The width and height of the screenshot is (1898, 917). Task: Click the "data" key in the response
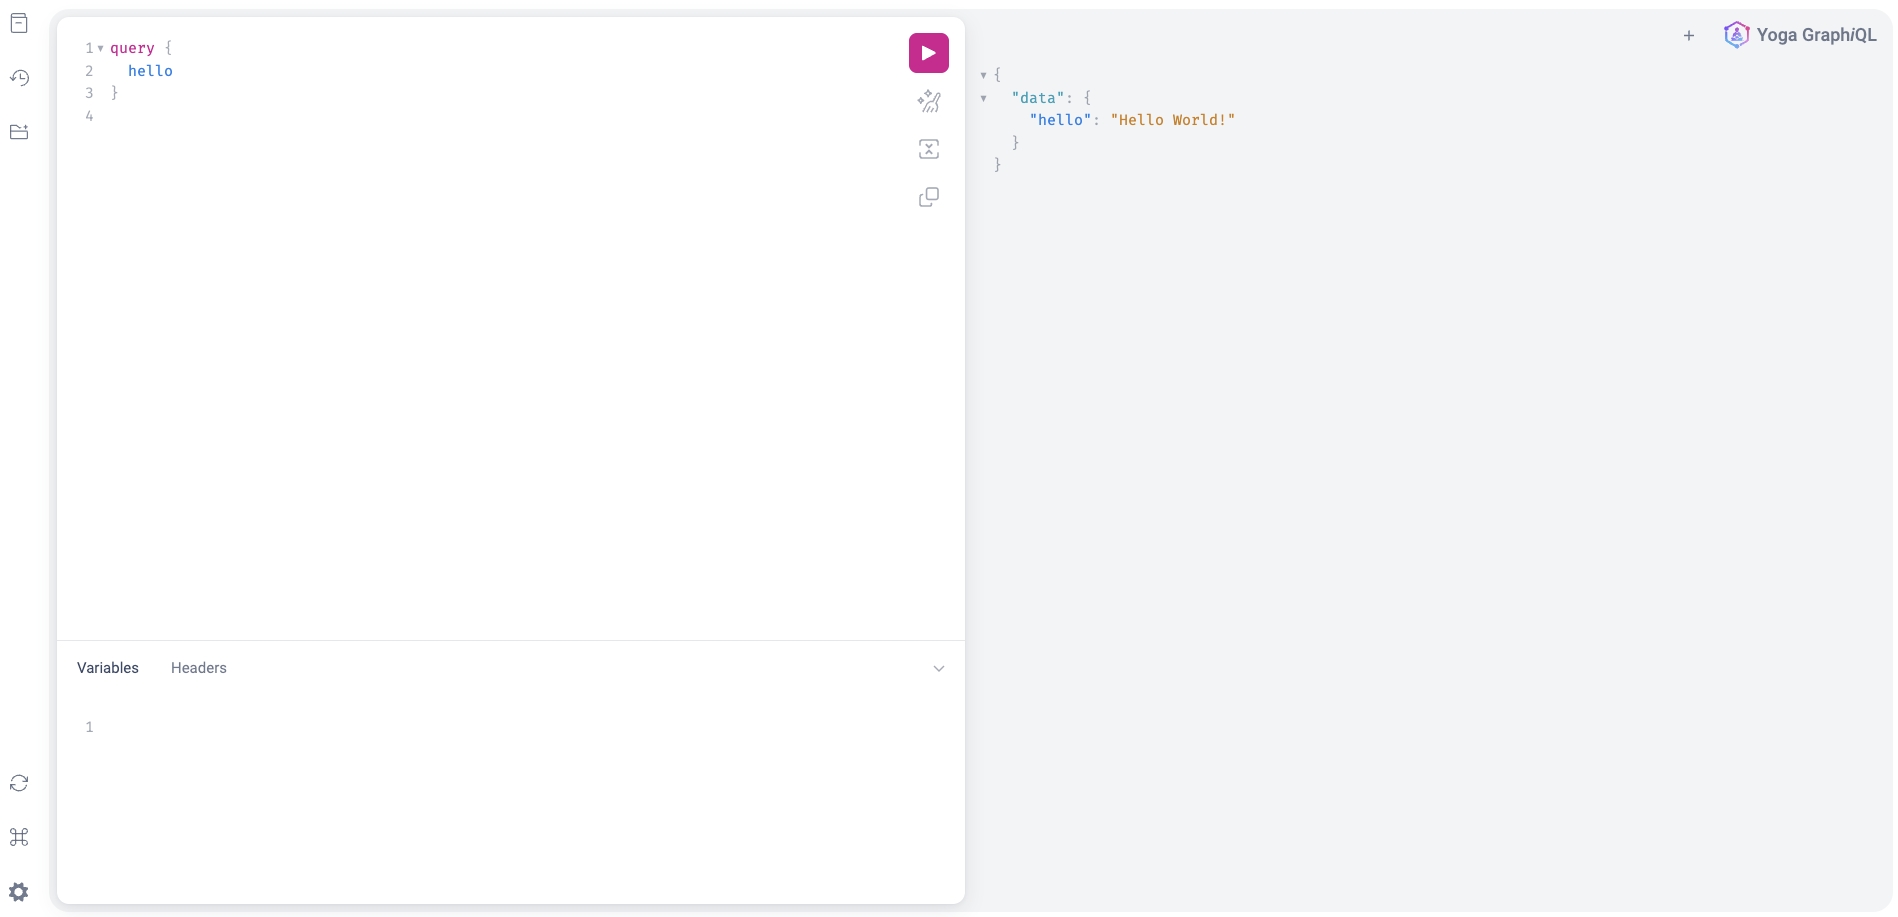(x=1038, y=98)
